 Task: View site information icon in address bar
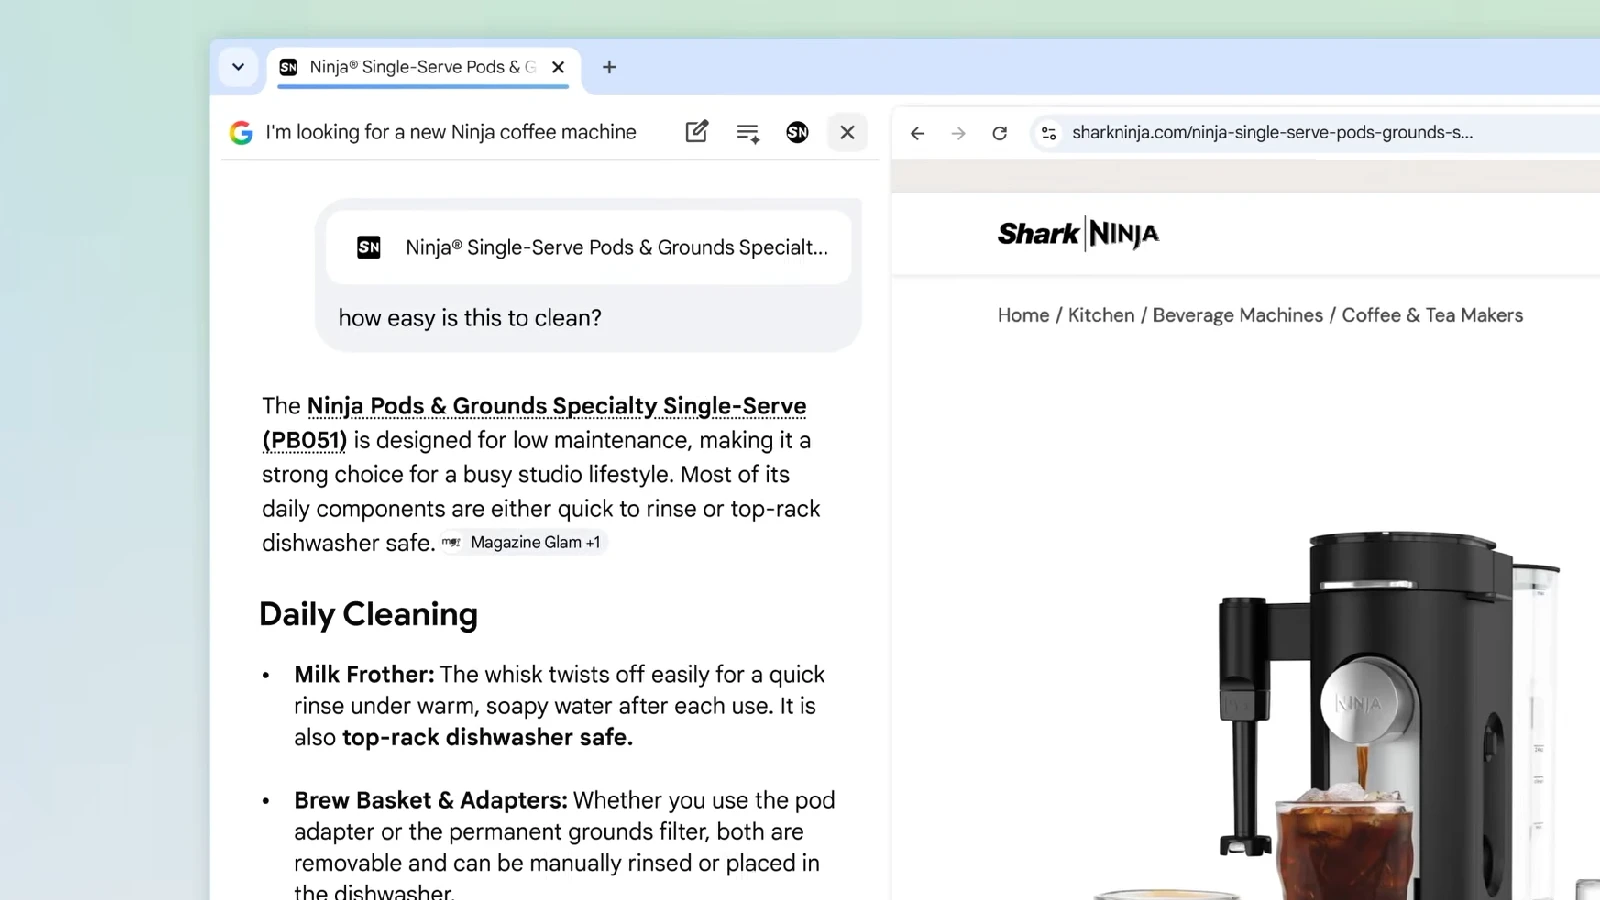1048,133
